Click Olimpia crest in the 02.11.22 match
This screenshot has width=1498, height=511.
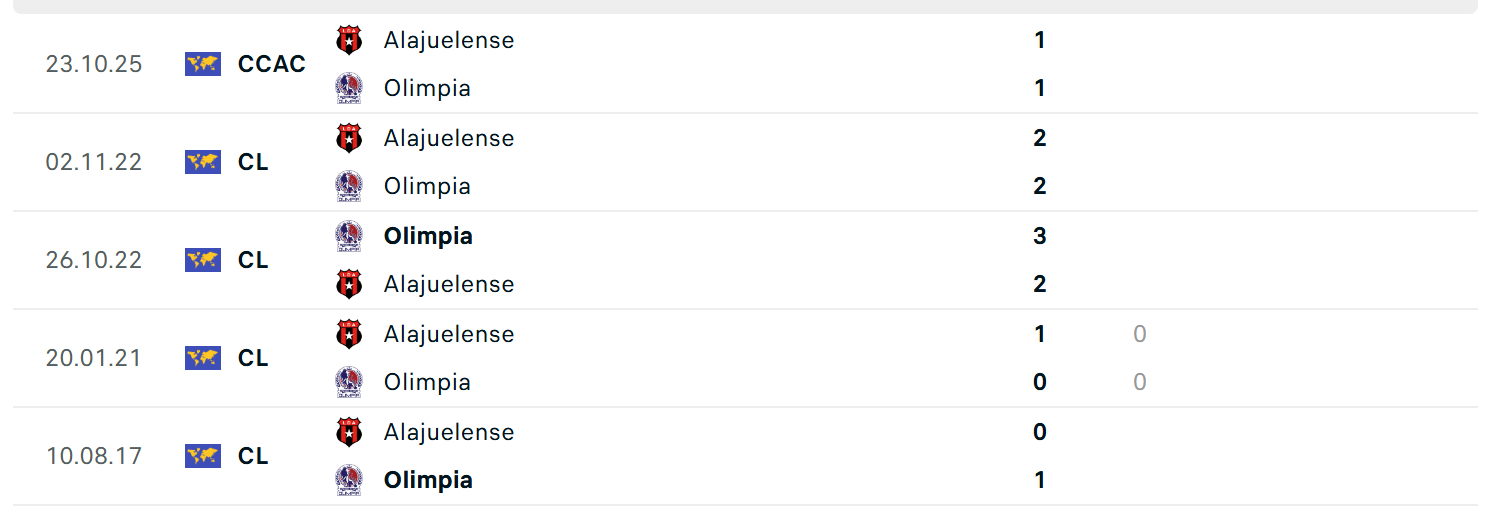[x=349, y=186]
